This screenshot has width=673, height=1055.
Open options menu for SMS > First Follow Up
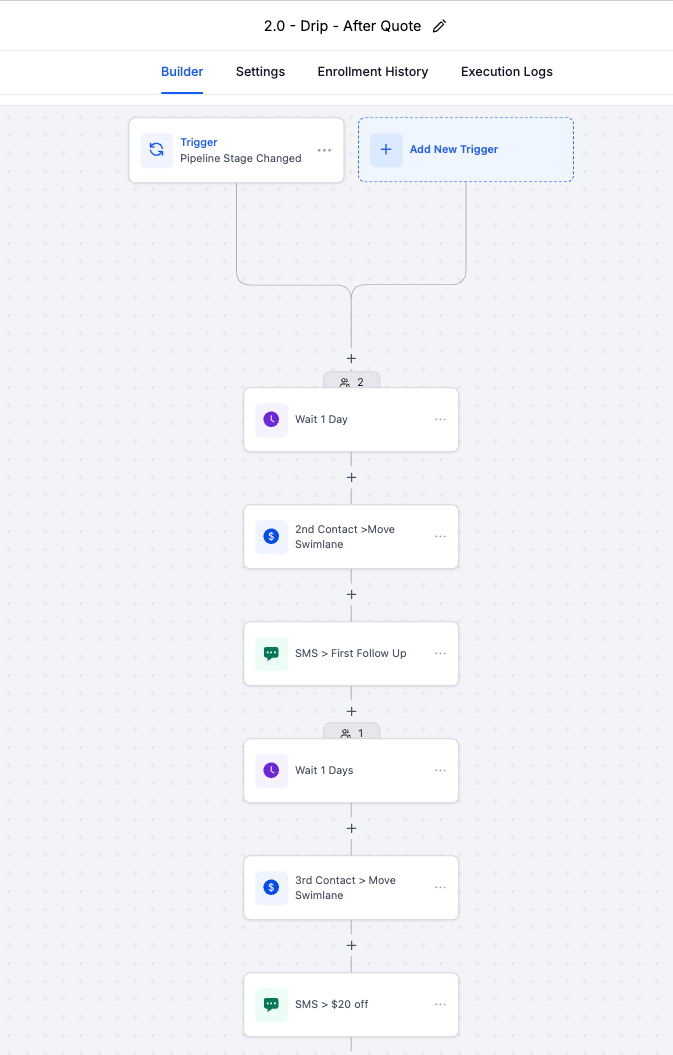click(440, 654)
